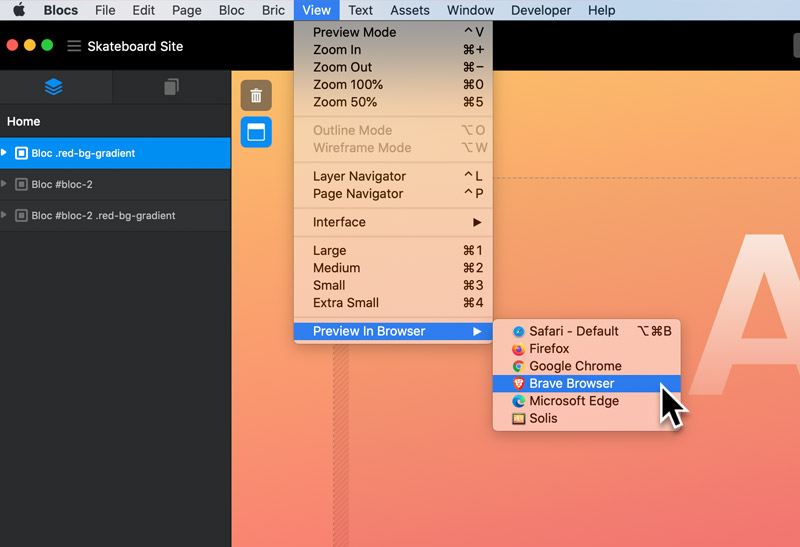Image resolution: width=800 pixels, height=547 pixels.
Task: Preview in Solis
Action: point(587,418)
